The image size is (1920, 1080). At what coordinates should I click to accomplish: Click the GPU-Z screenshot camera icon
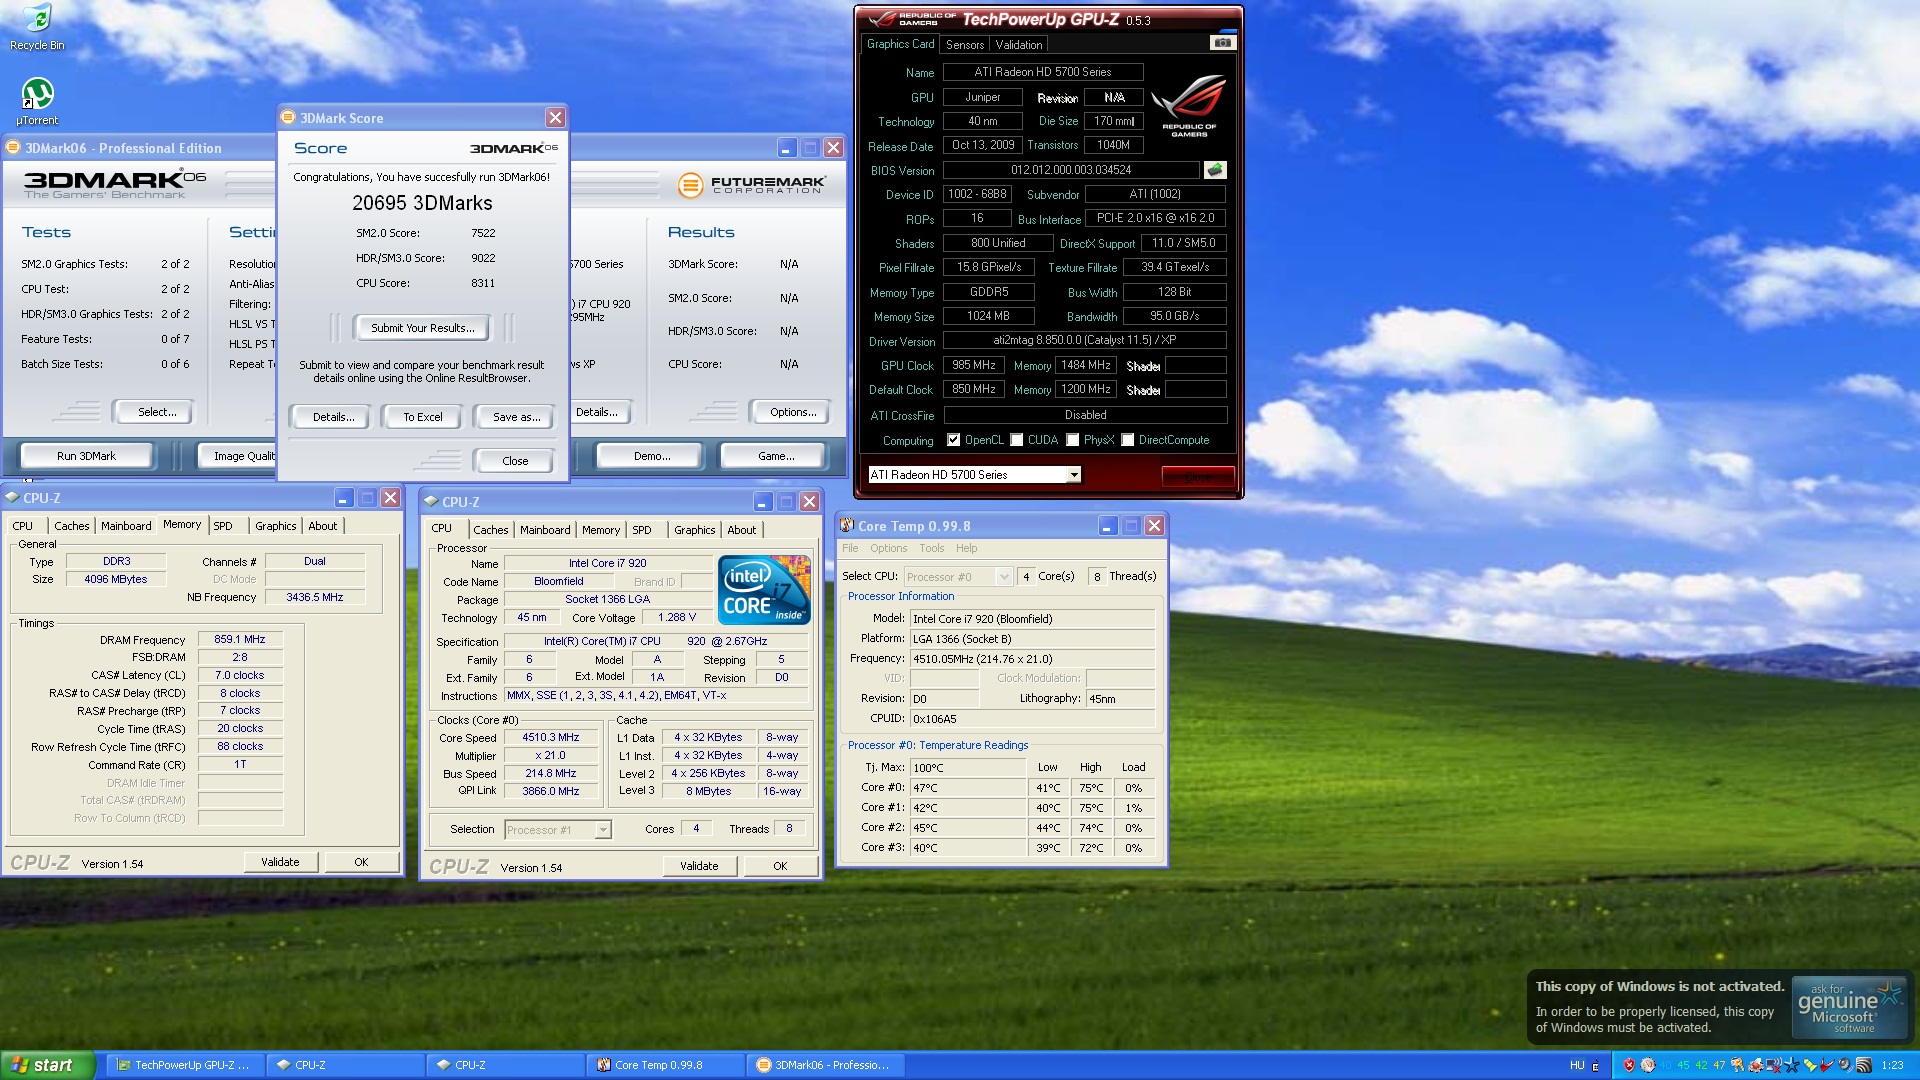1222,43
